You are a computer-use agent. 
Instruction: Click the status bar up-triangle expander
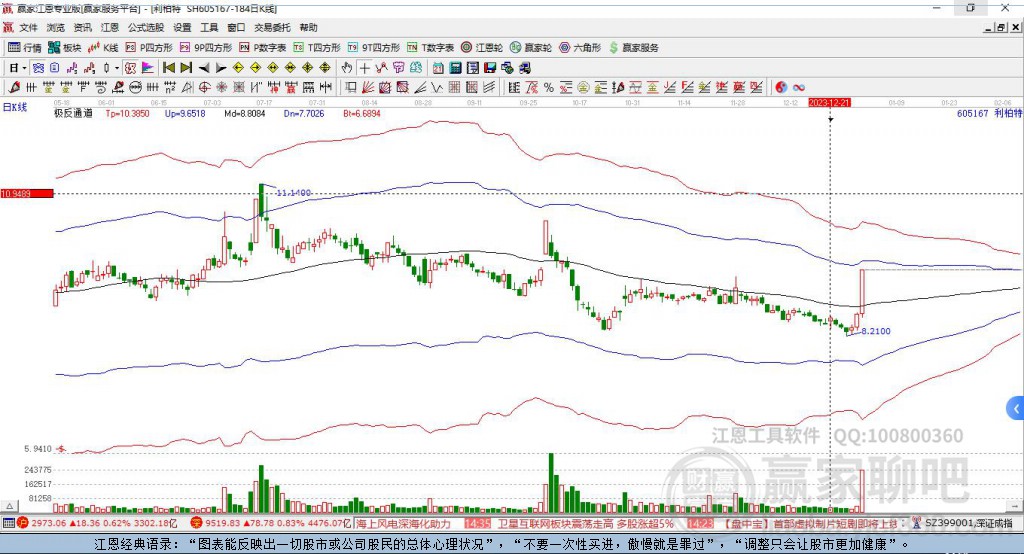(x=10, y=506)
